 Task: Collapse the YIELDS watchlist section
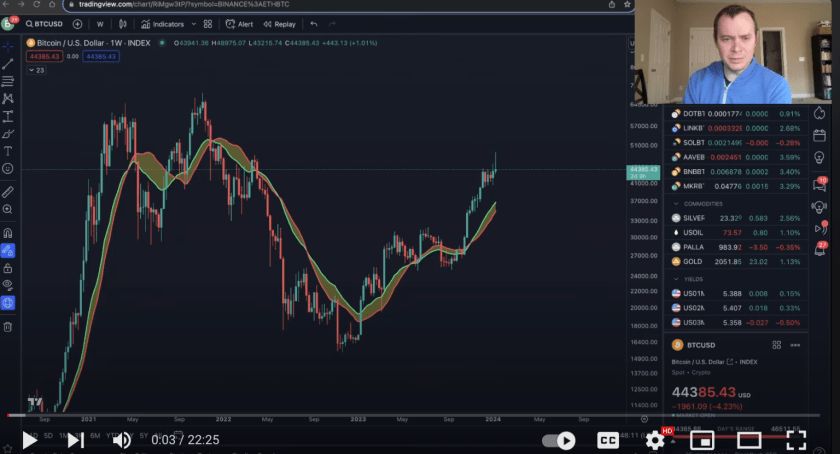point(676,279)
